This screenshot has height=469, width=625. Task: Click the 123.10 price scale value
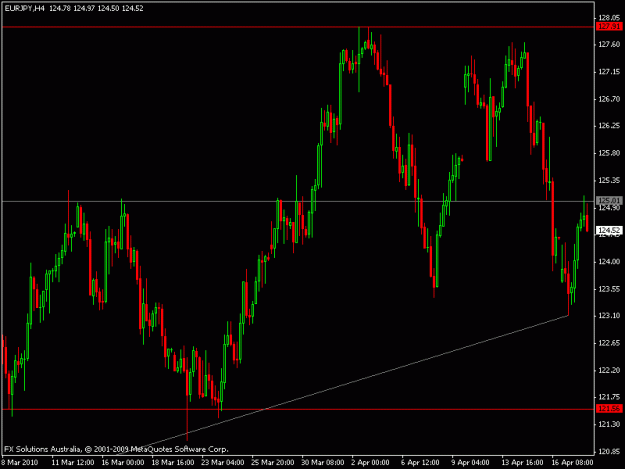609,316
